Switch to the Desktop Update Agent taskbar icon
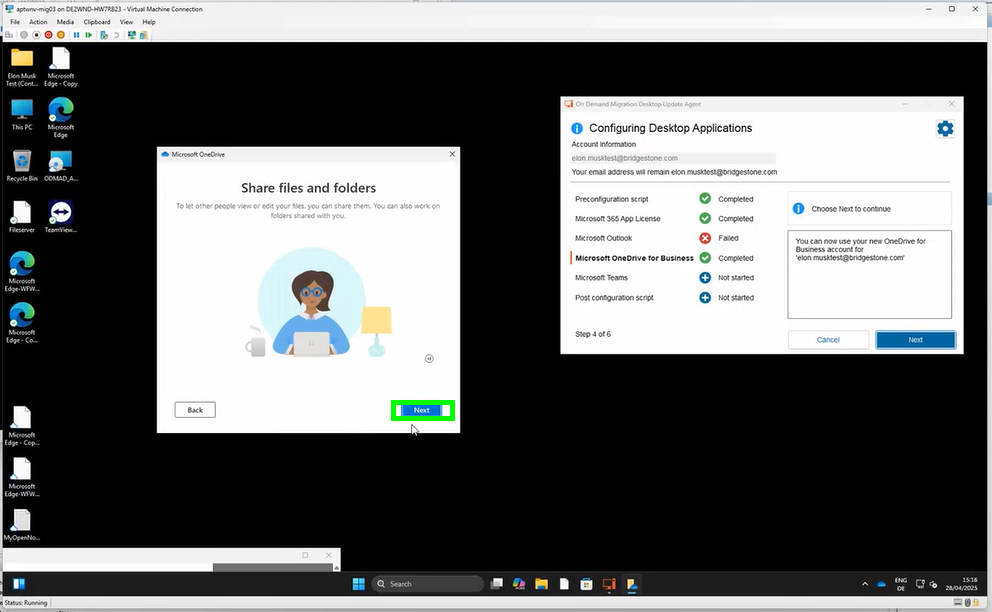 (609, 584)
